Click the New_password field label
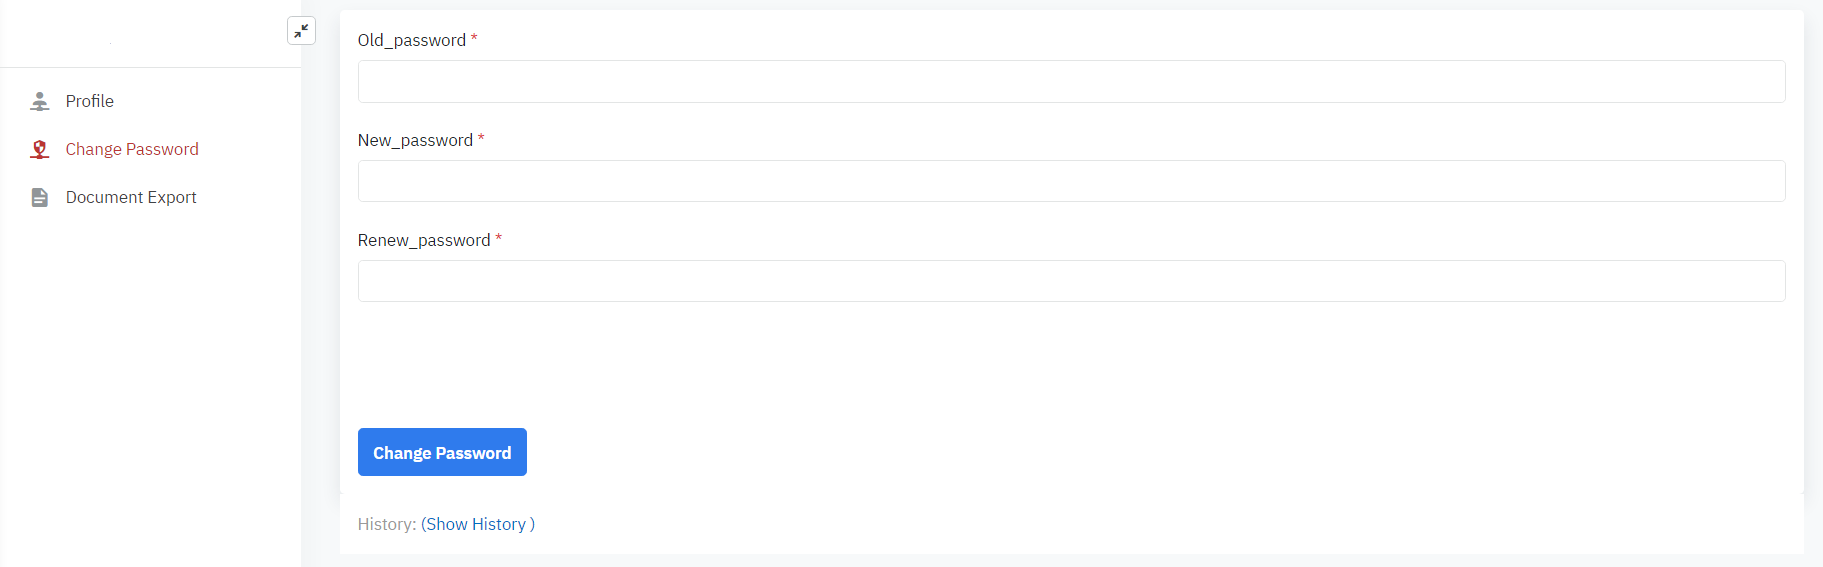1823x567 pixels. click(x=415, y=140)
